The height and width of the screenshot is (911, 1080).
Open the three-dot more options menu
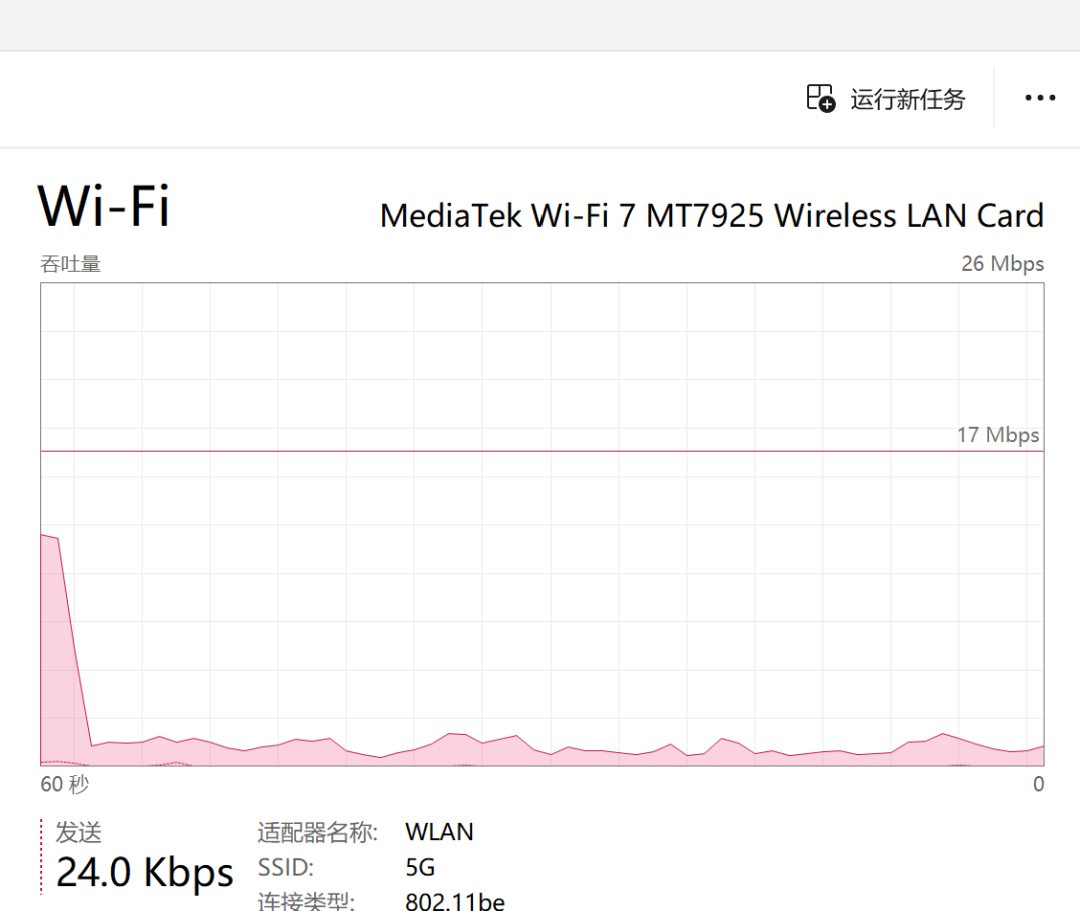point(1040,98)
